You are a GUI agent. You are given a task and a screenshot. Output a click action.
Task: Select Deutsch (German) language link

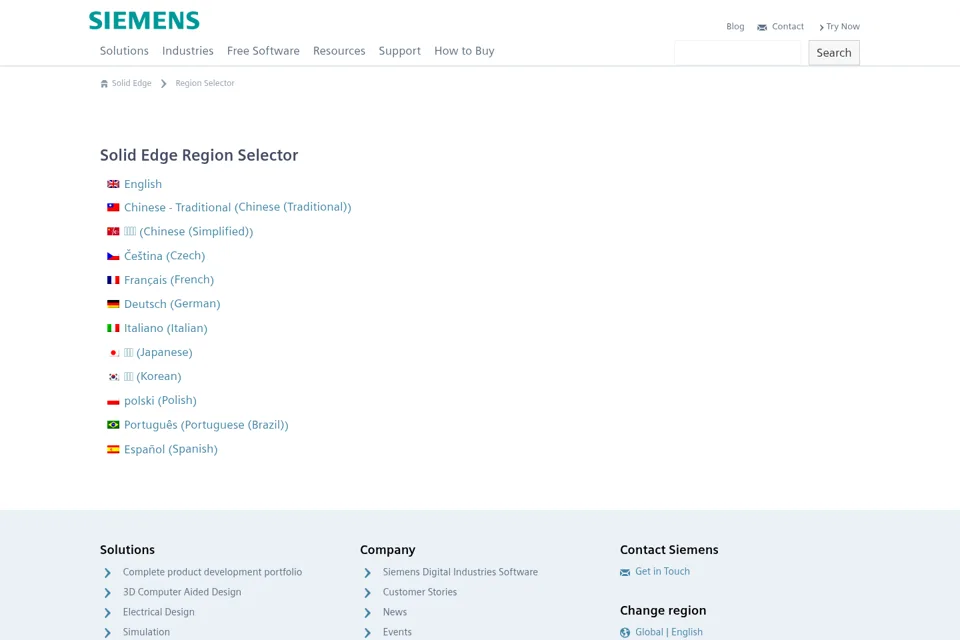[x=172, y=304]
